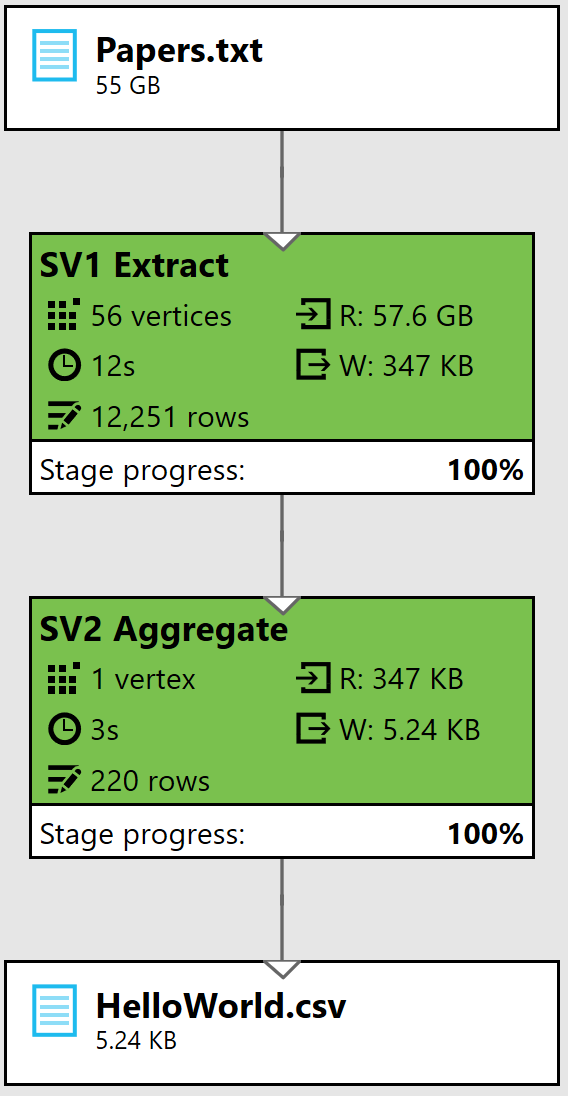This screenshot has height=1096, width=568.
Task: Click SV2 Aggregate stage progress 100% value
Action: tap(485, 834)
